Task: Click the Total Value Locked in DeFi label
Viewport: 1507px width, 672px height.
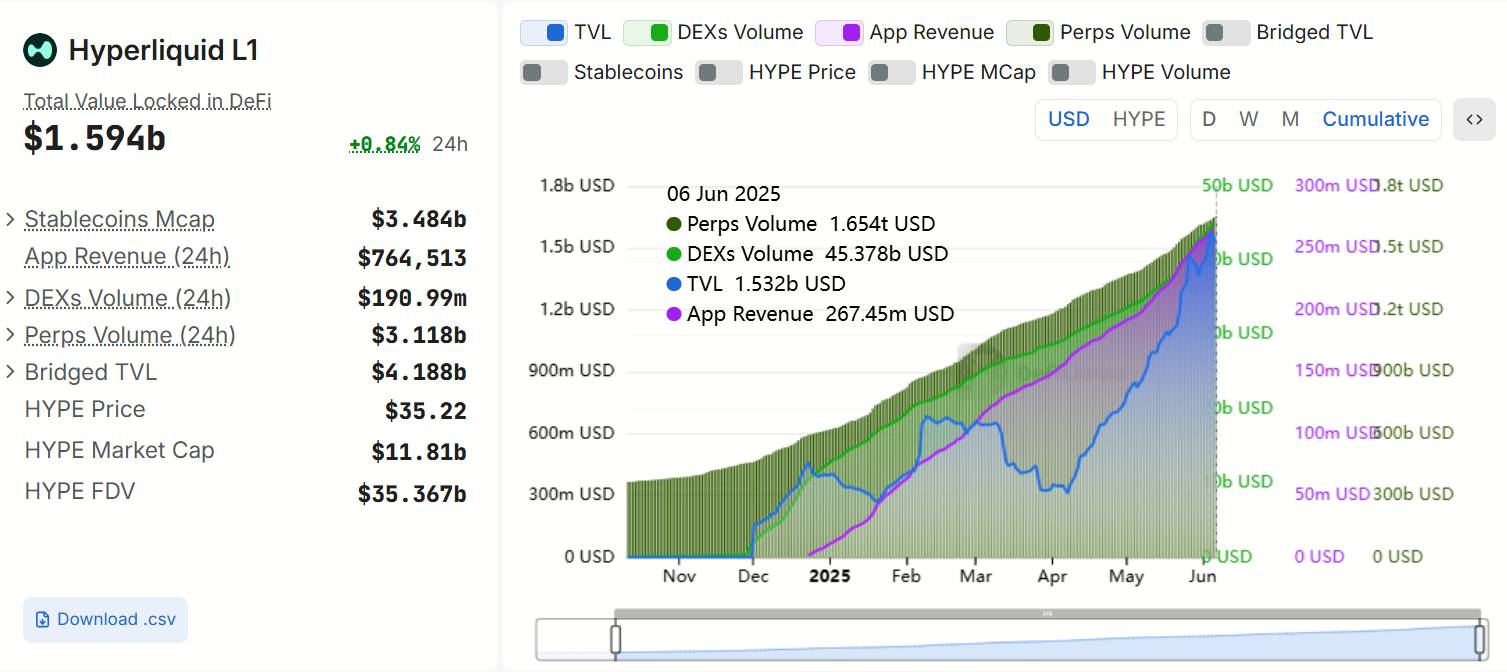Action: [x=148, y=101]
